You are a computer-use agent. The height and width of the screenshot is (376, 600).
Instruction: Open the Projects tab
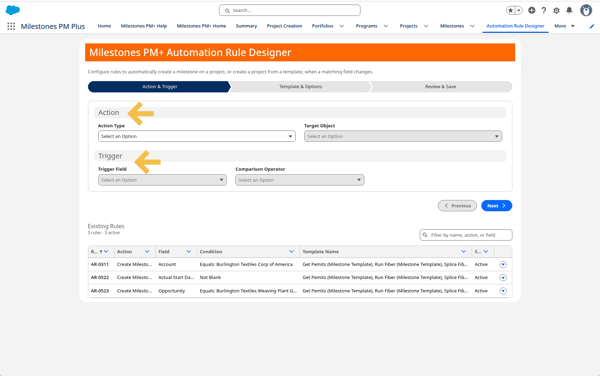(x=409, y=26)
